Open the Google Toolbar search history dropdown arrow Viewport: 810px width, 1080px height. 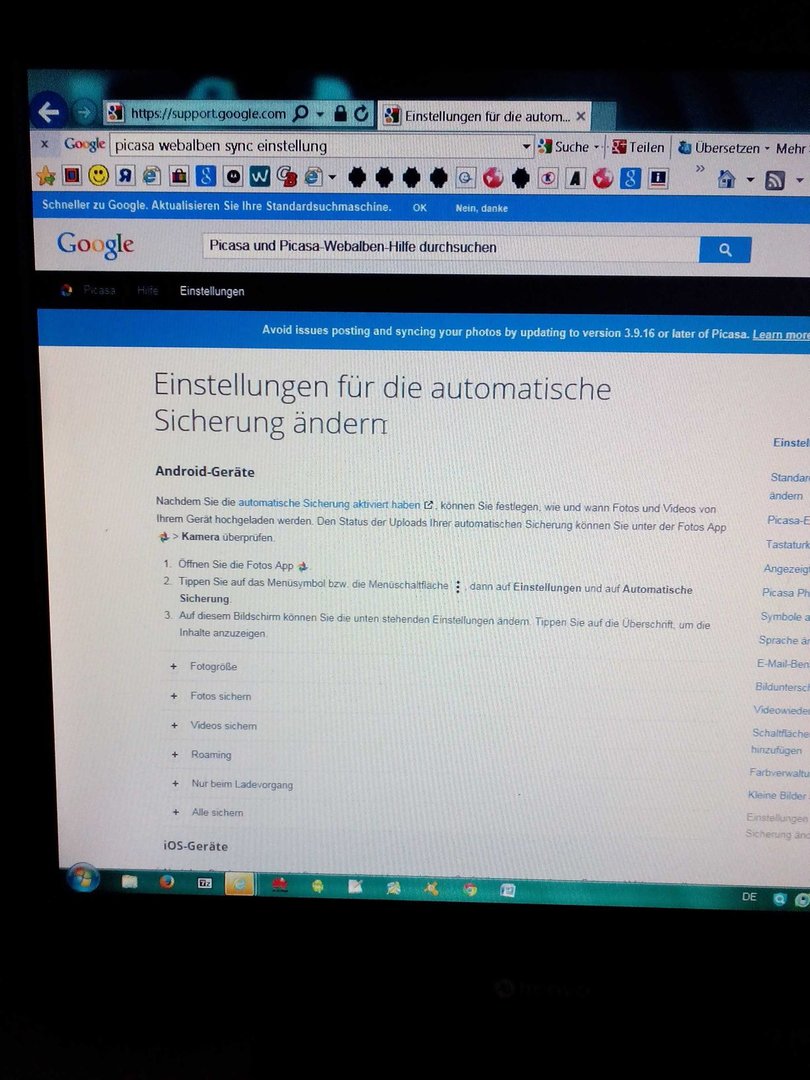[x=526, y=146]
